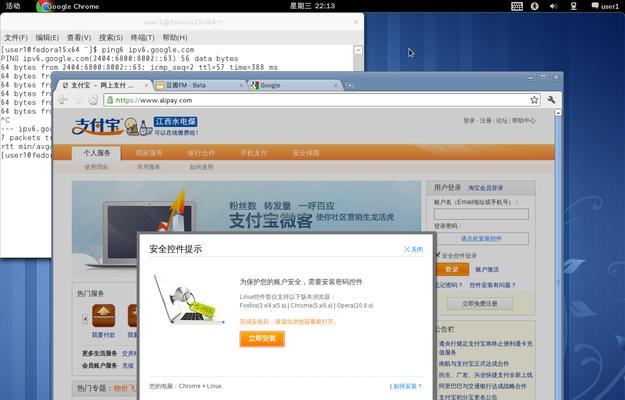
Task: Click the terminal scrollbar up arrow
Action: pyautogui.click(x=358, y=50)
